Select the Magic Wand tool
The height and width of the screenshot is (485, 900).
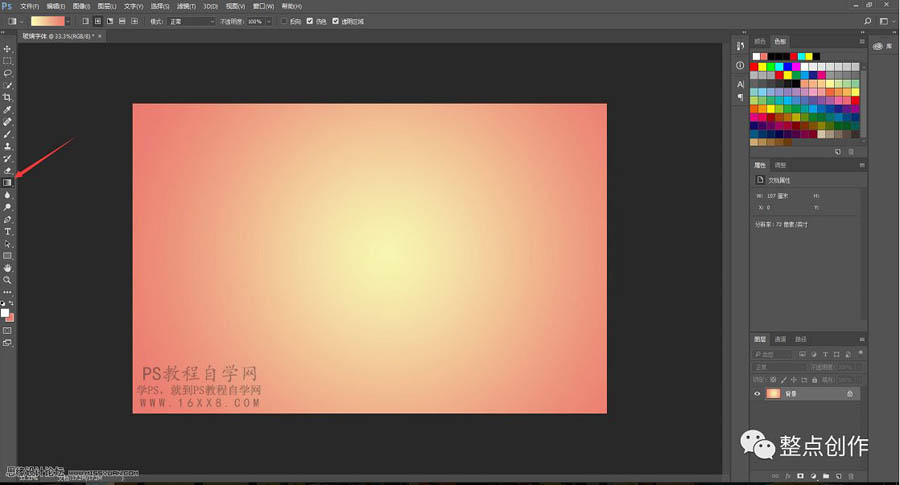7,86
